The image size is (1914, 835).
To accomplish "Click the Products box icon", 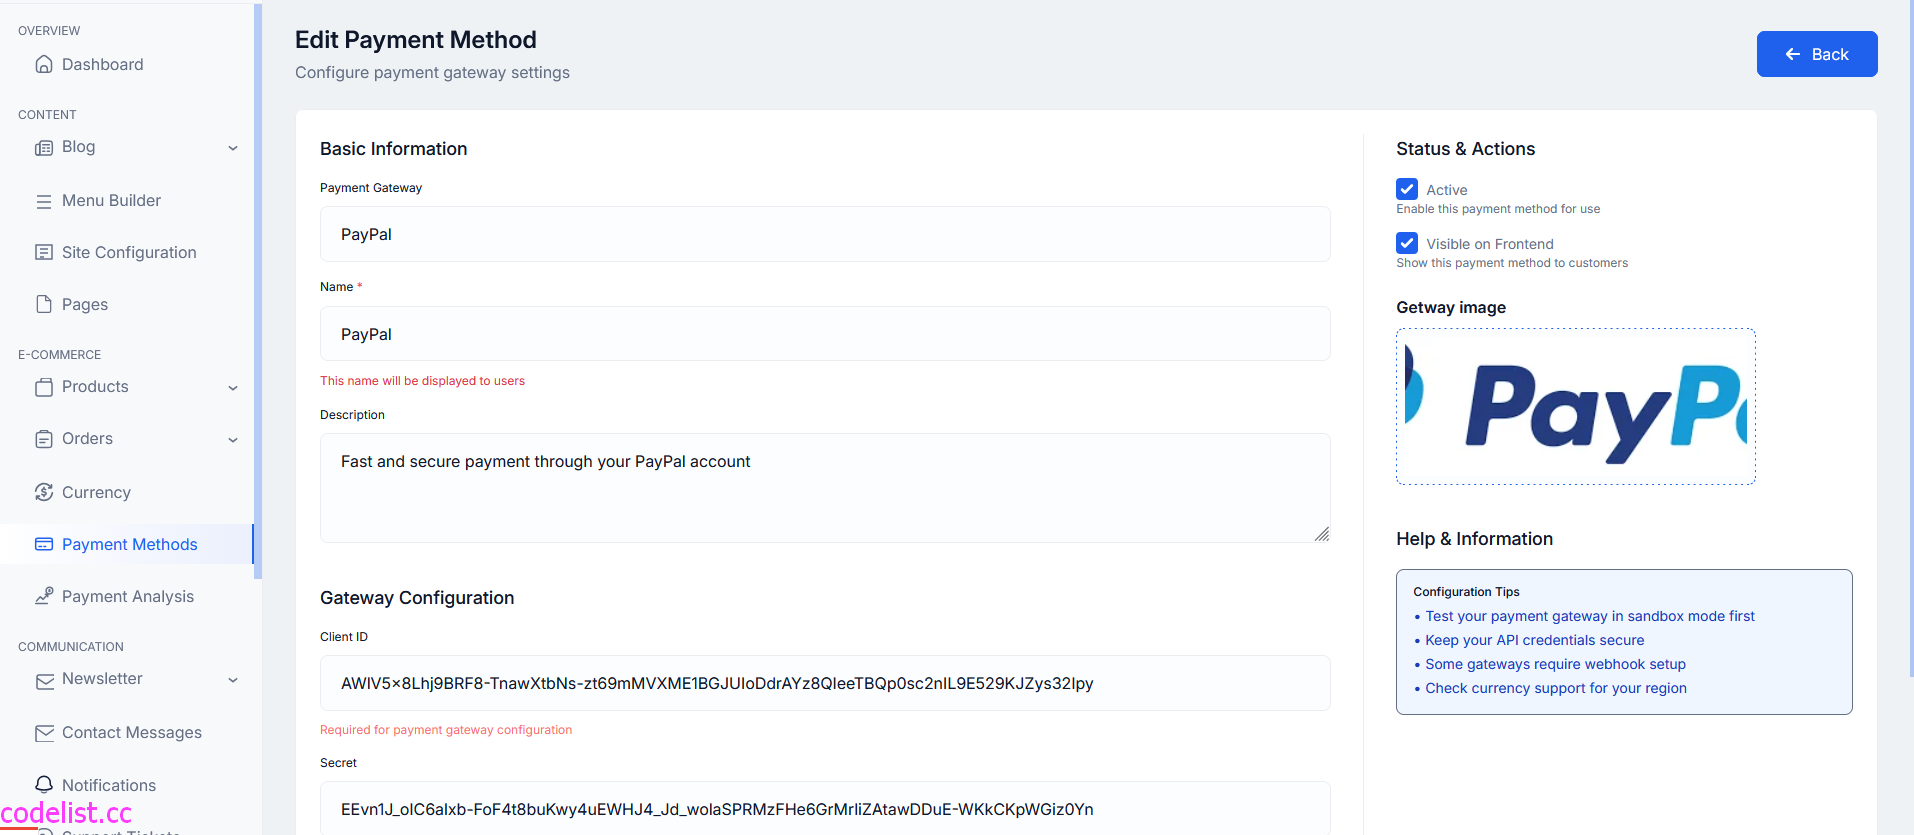I will [44, 387].
